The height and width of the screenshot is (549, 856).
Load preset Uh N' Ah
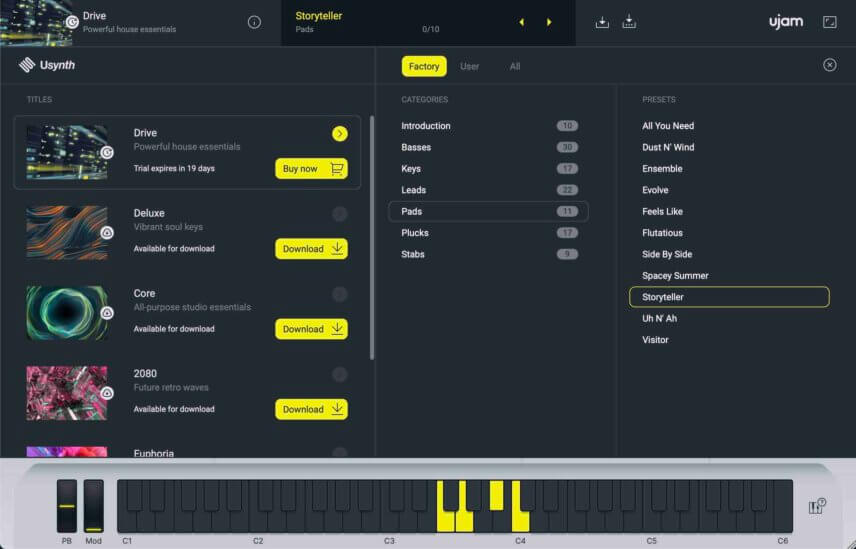point(659,318)
